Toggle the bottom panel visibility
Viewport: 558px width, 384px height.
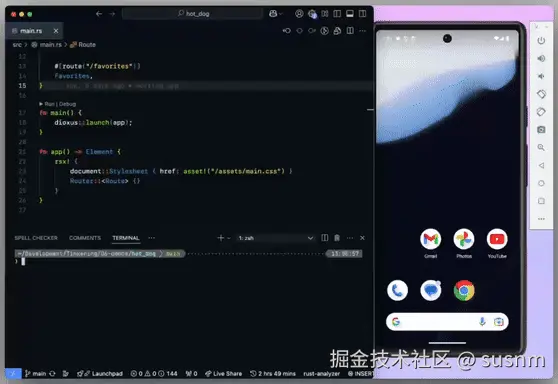350,14
